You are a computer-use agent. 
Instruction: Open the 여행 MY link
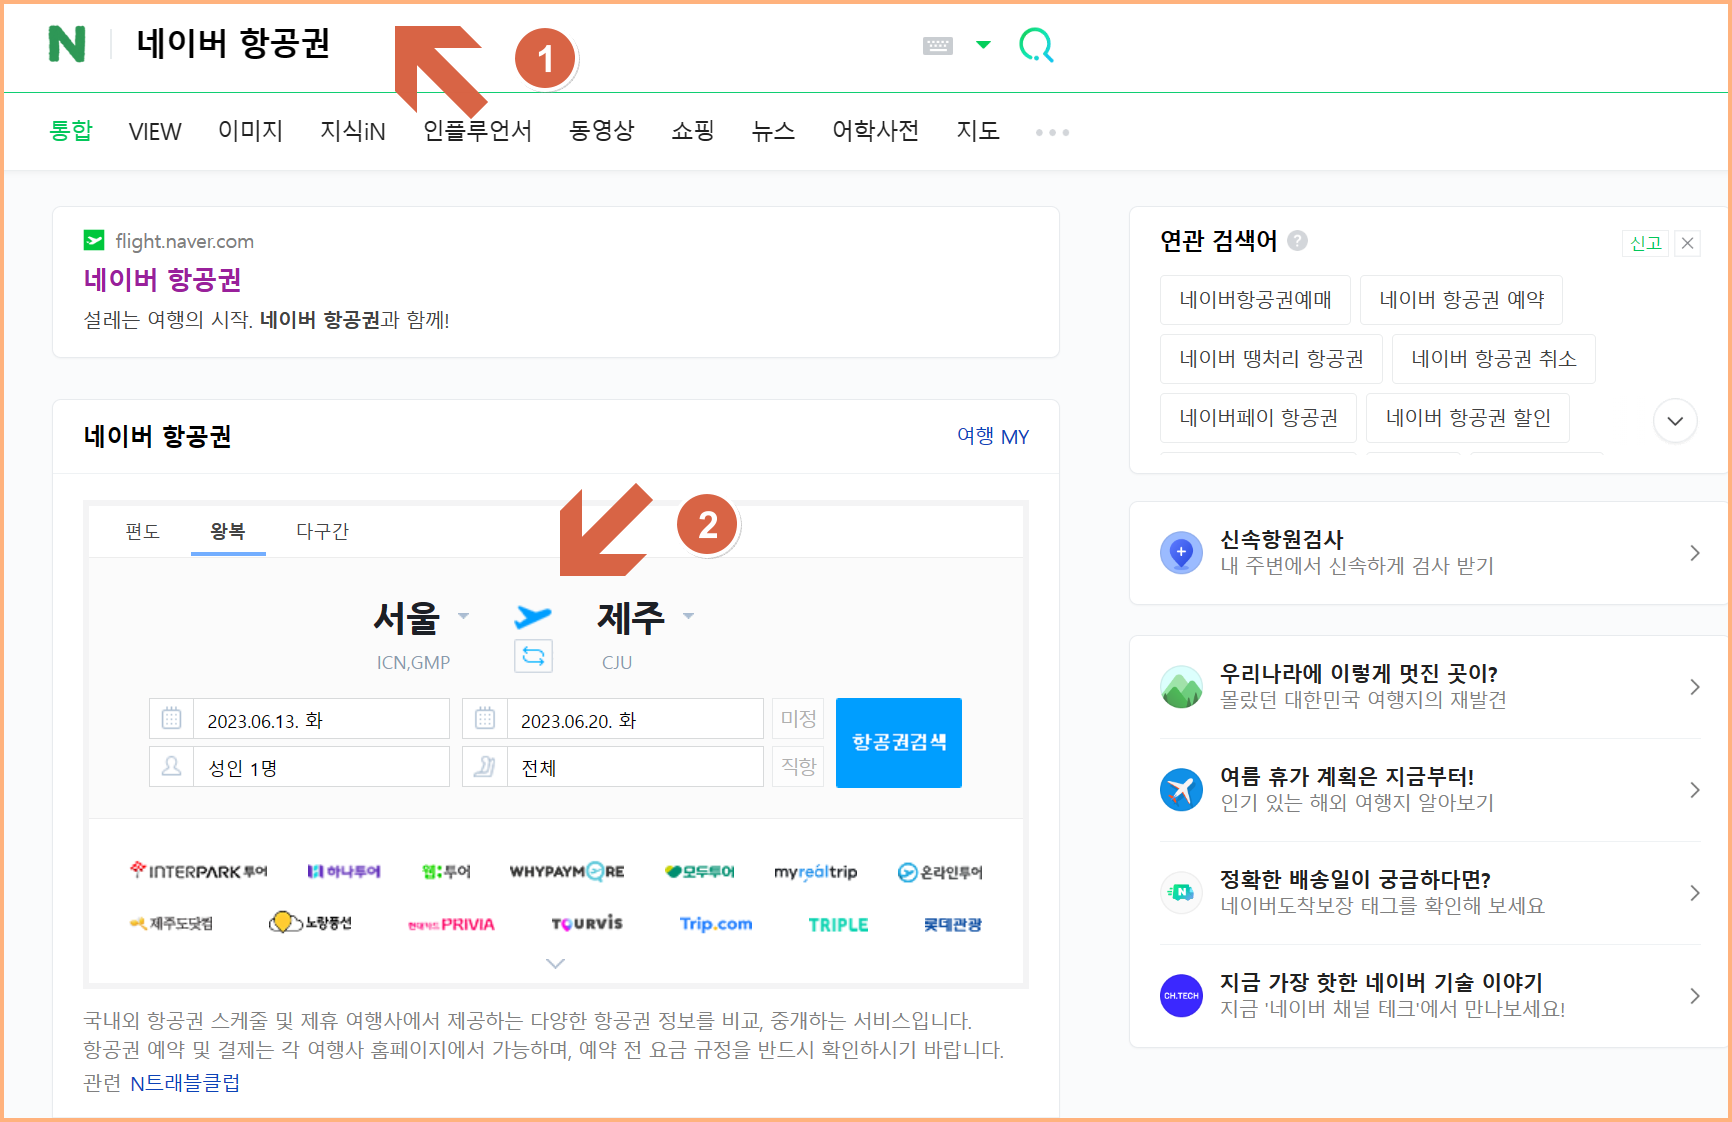tap(993, 436)
